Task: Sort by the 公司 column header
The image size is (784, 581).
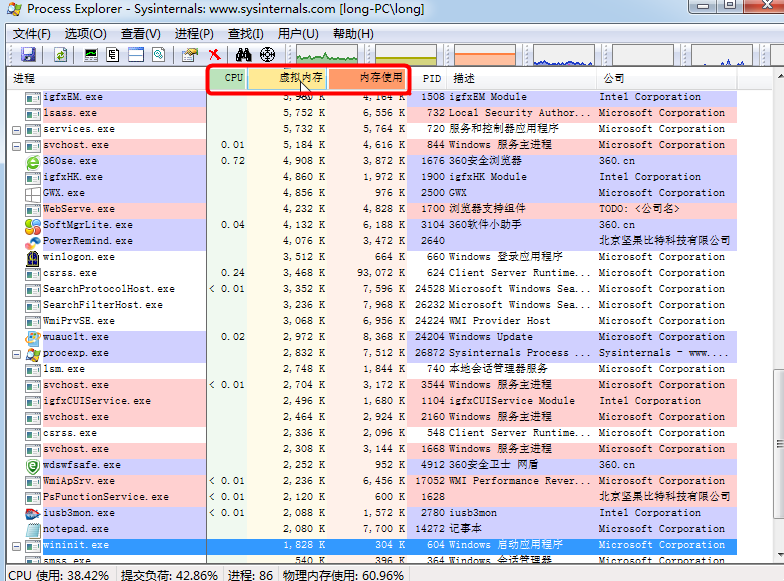Action: click(666, 78)
